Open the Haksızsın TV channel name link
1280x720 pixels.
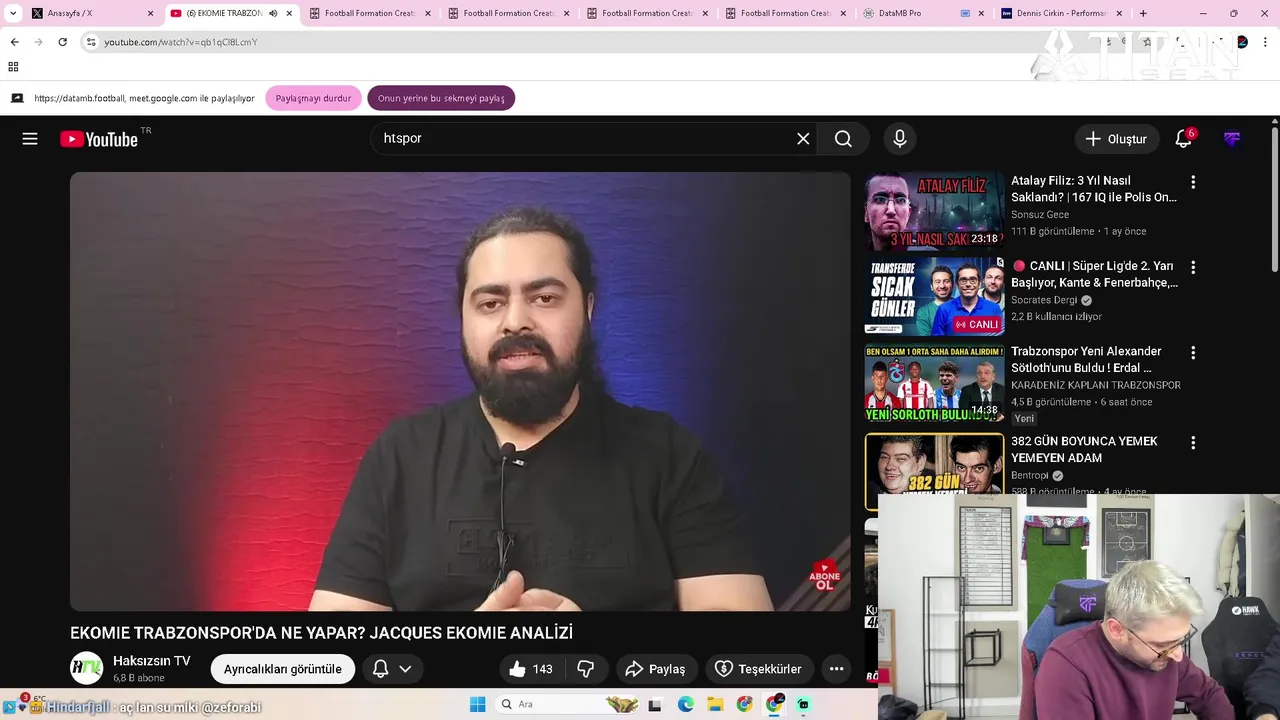[152, 661]
